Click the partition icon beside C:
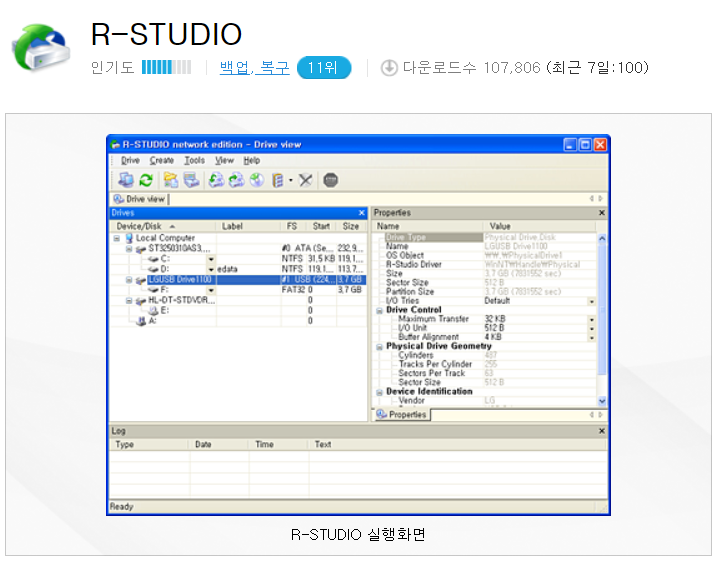 coord(153,259)
